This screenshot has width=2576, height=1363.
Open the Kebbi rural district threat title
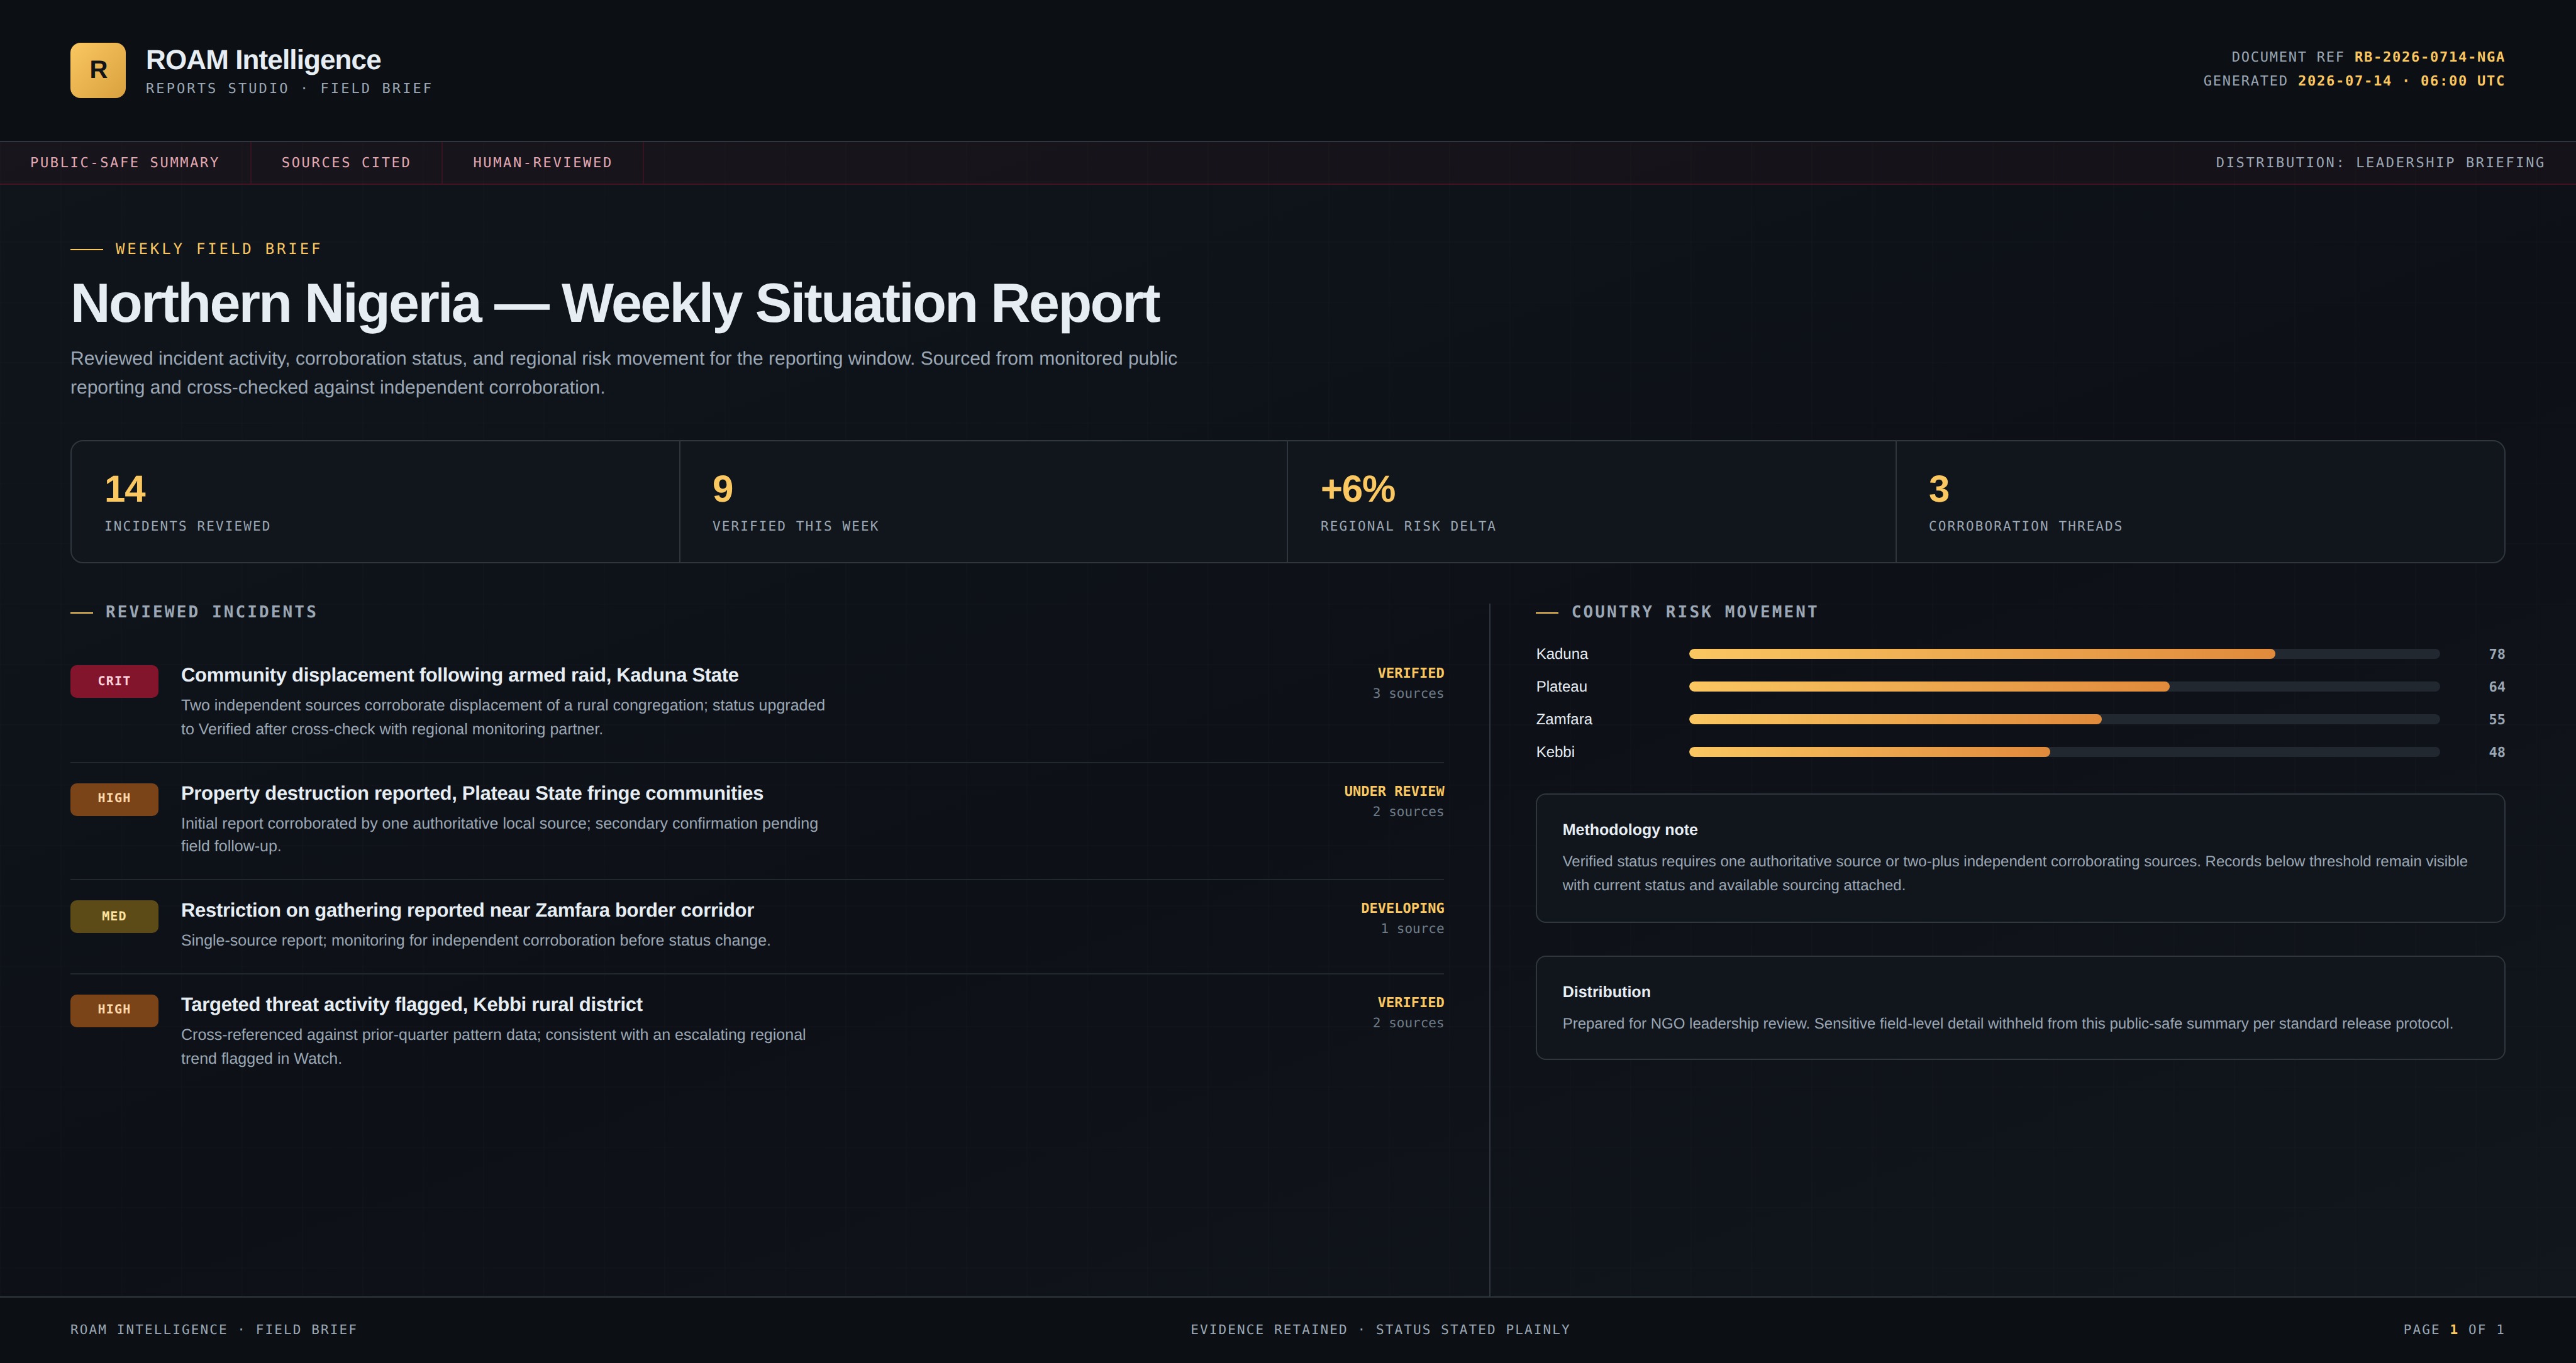(412, 1004)
